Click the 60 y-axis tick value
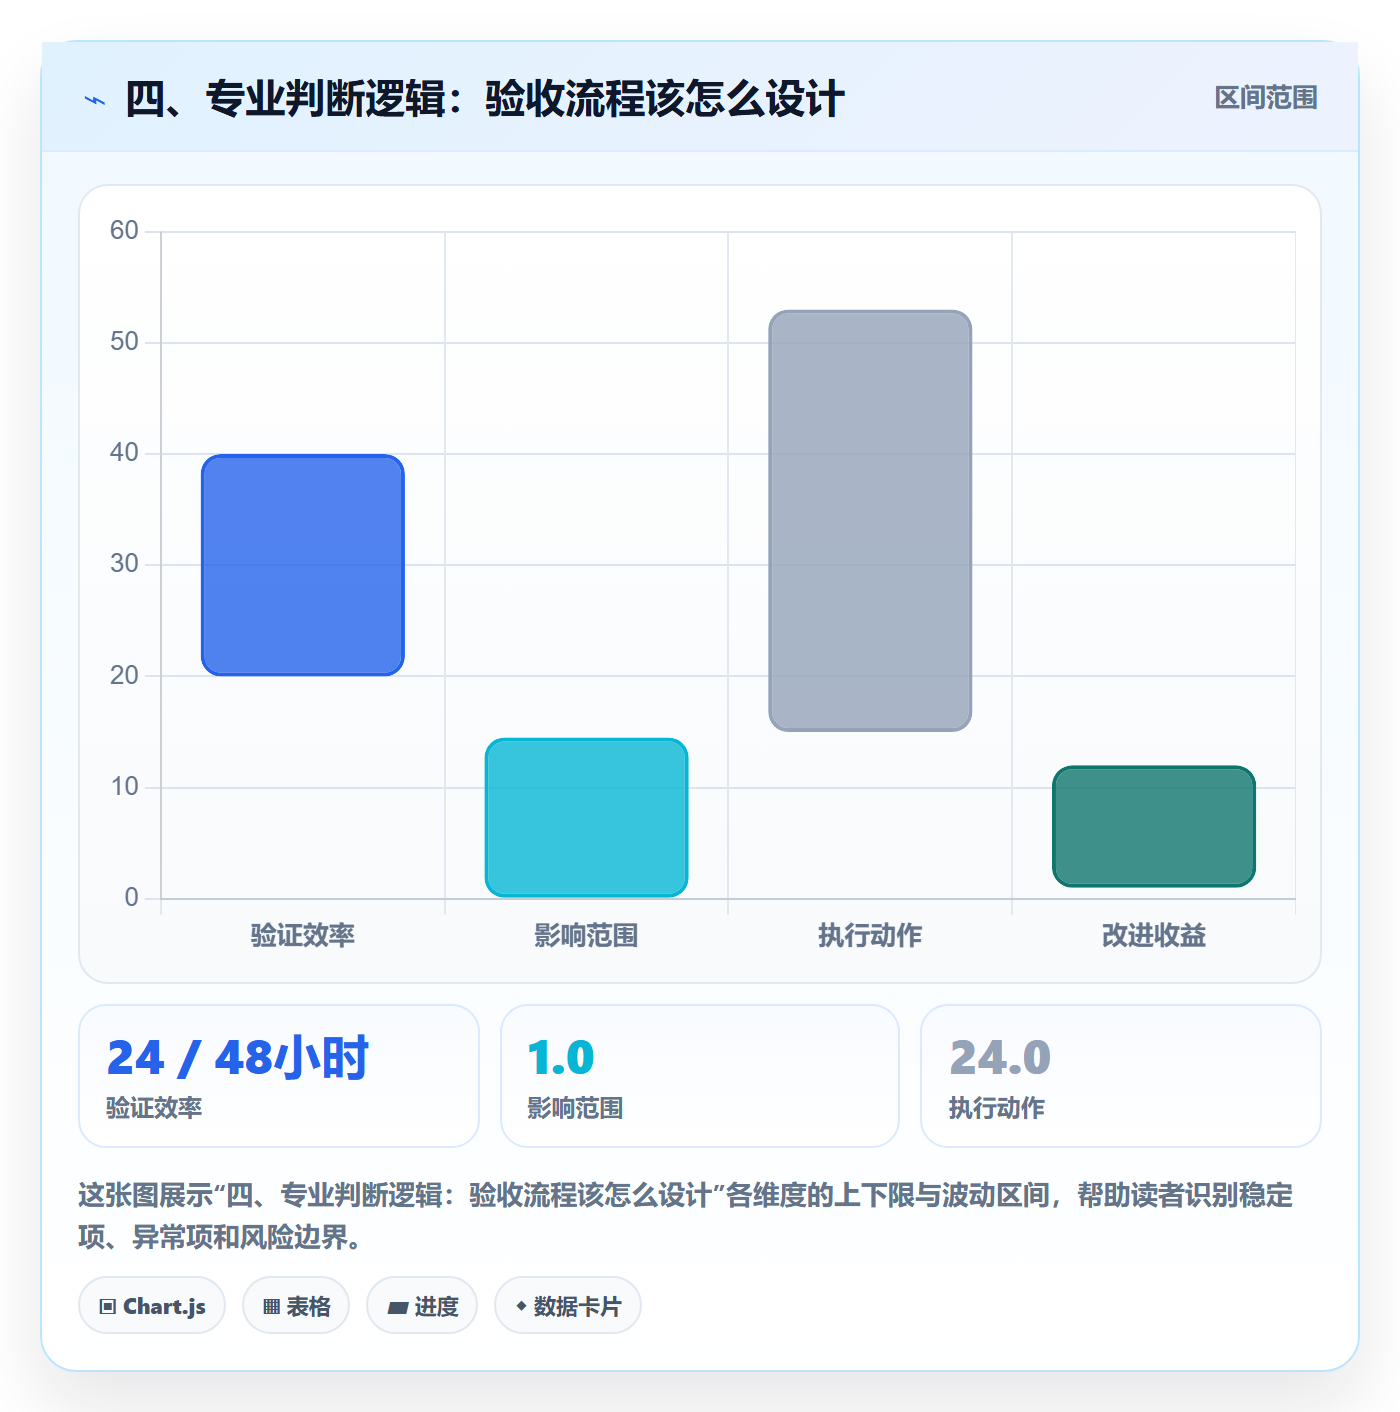The image size is (1400, 1412). [x=124, y=231]
